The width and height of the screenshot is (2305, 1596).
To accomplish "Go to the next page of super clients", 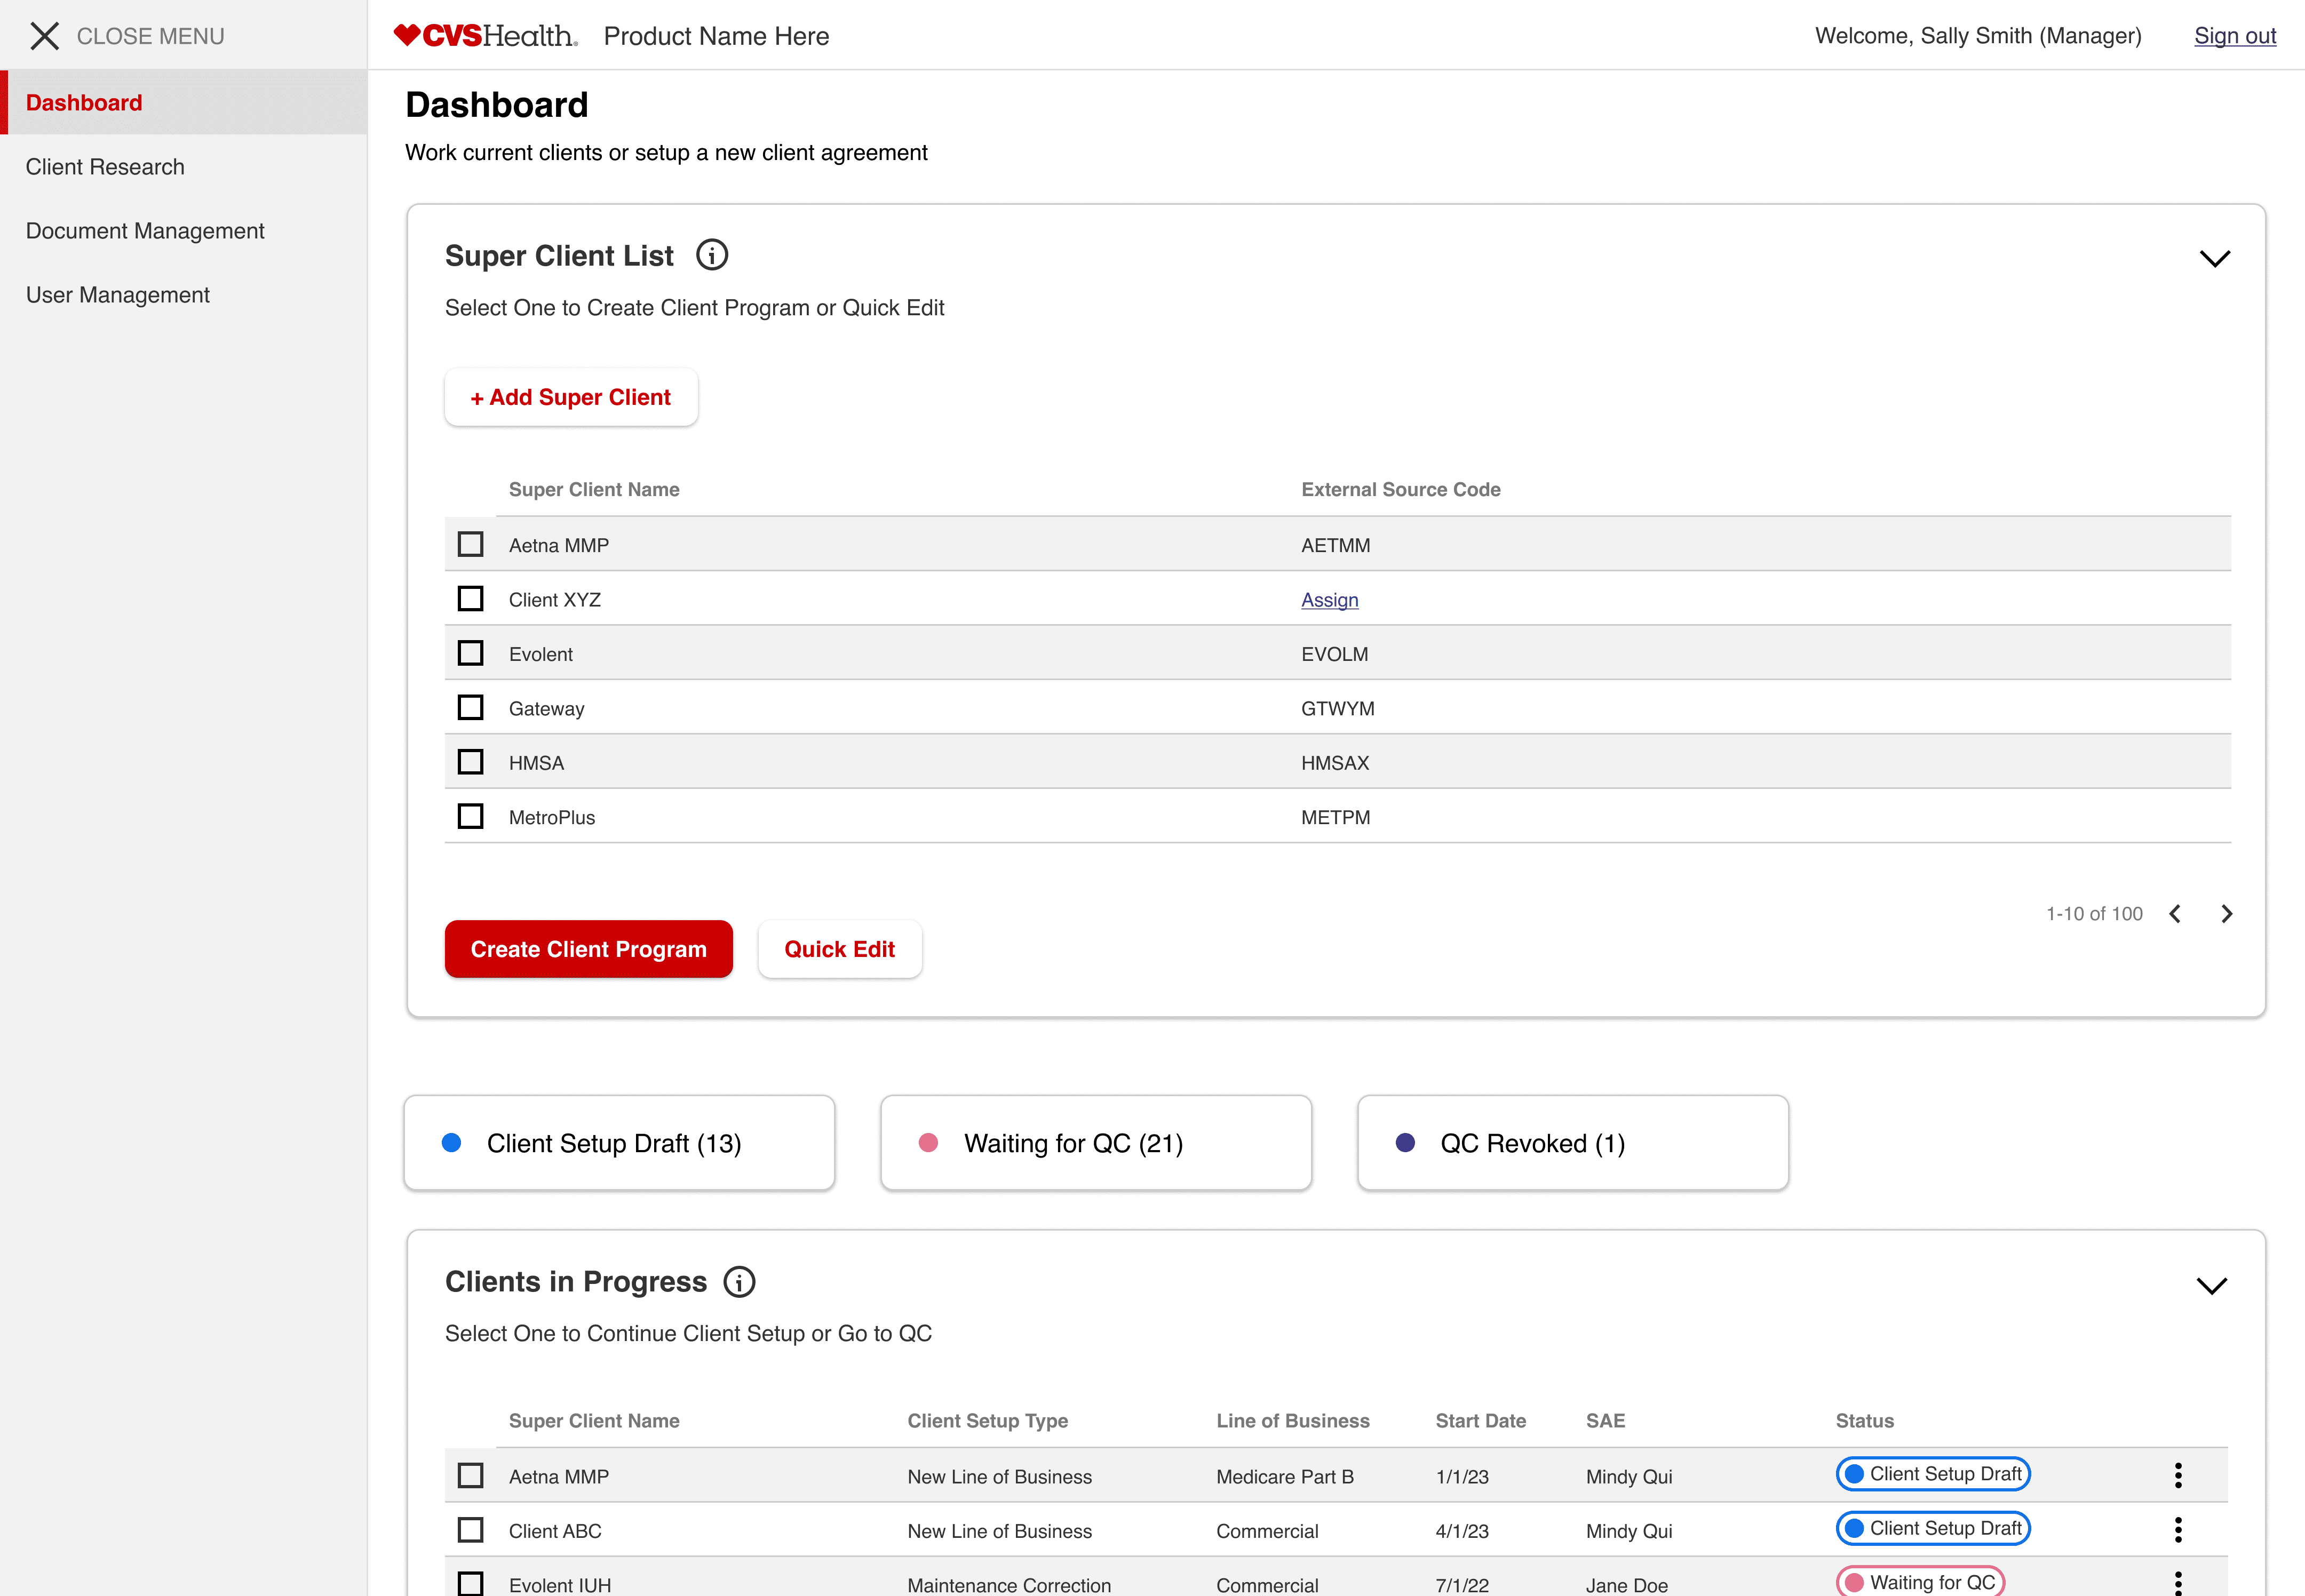I will (x=2227, y=913).
